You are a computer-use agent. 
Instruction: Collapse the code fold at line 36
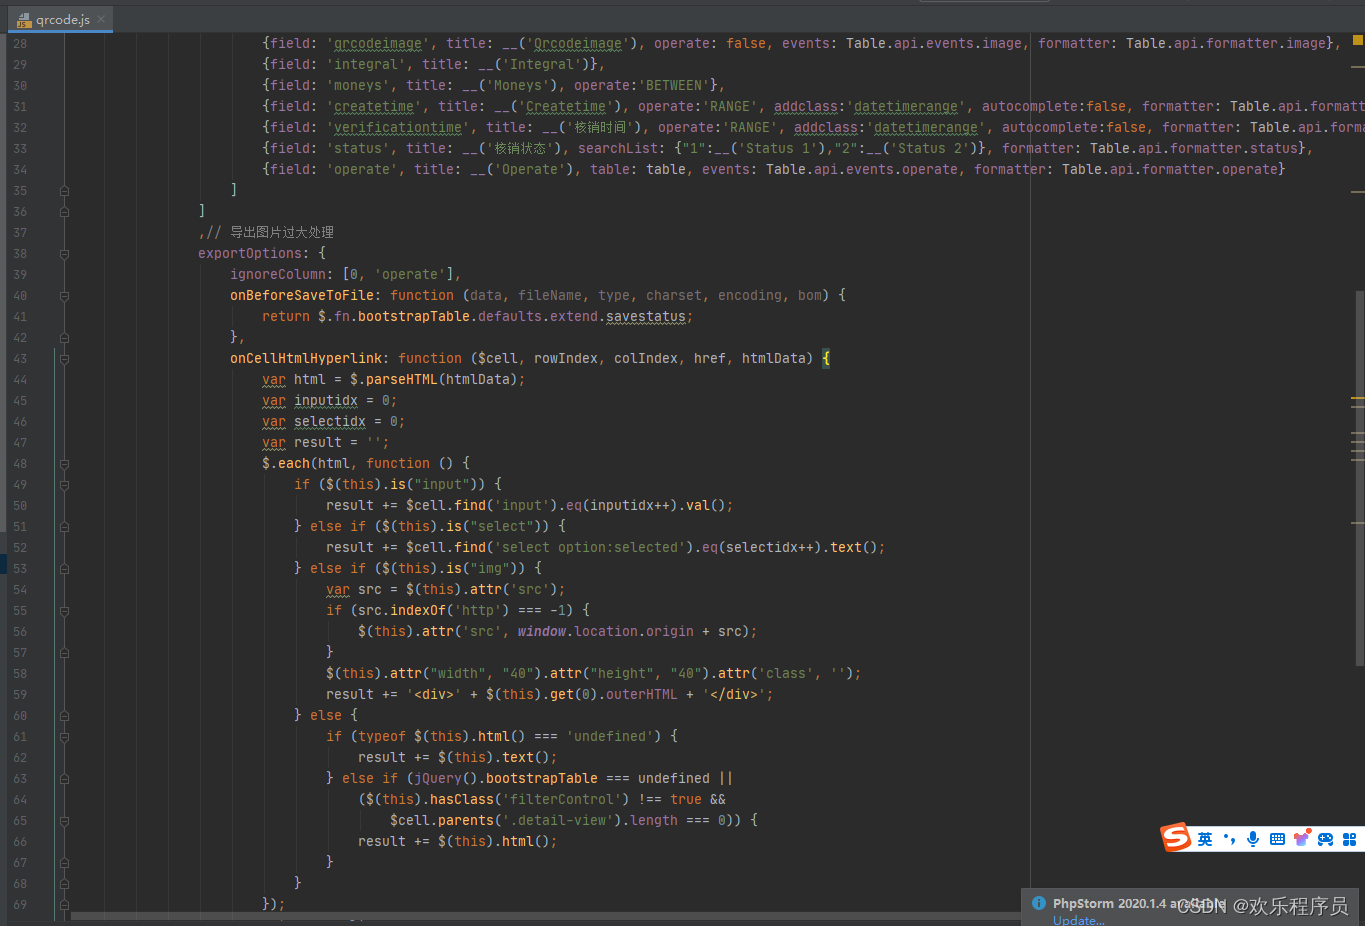click(64, 211)
